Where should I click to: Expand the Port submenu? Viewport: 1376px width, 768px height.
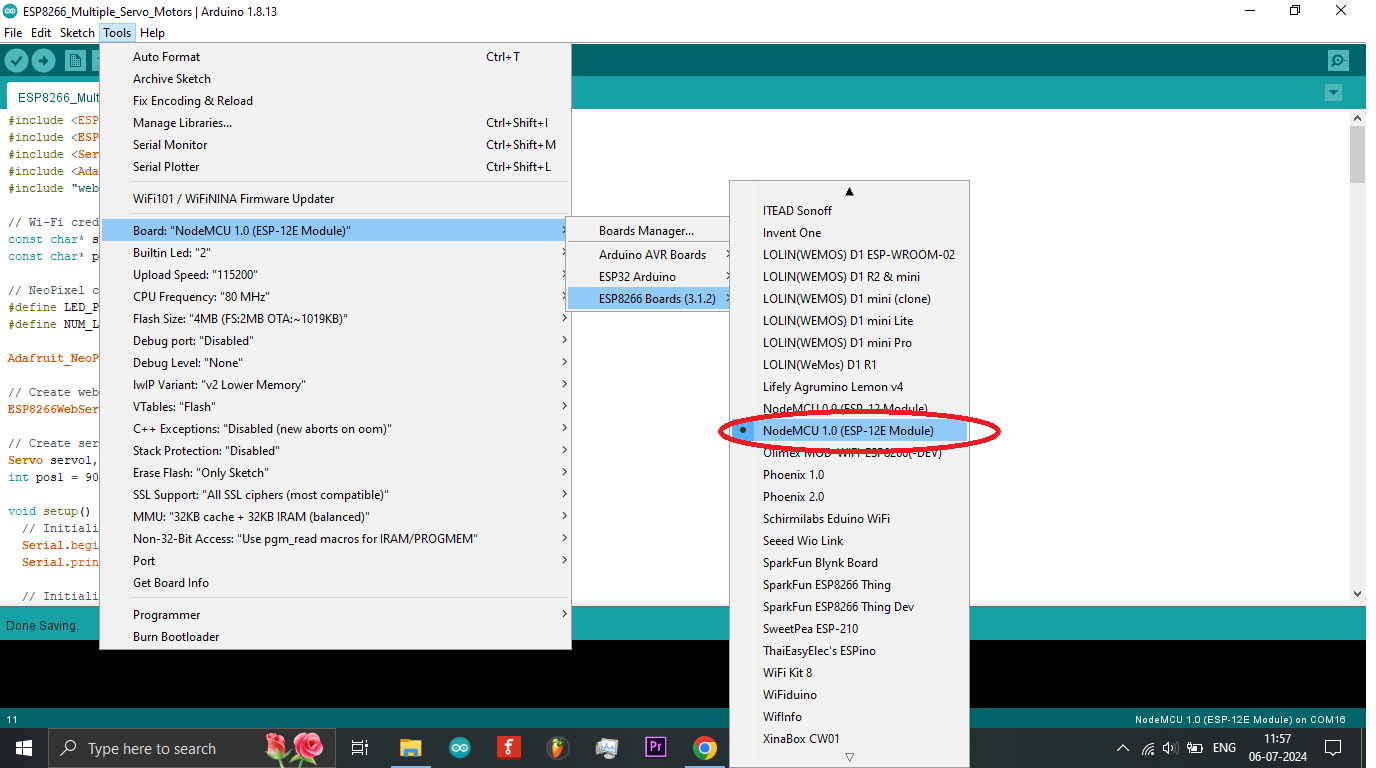(335, 561)
